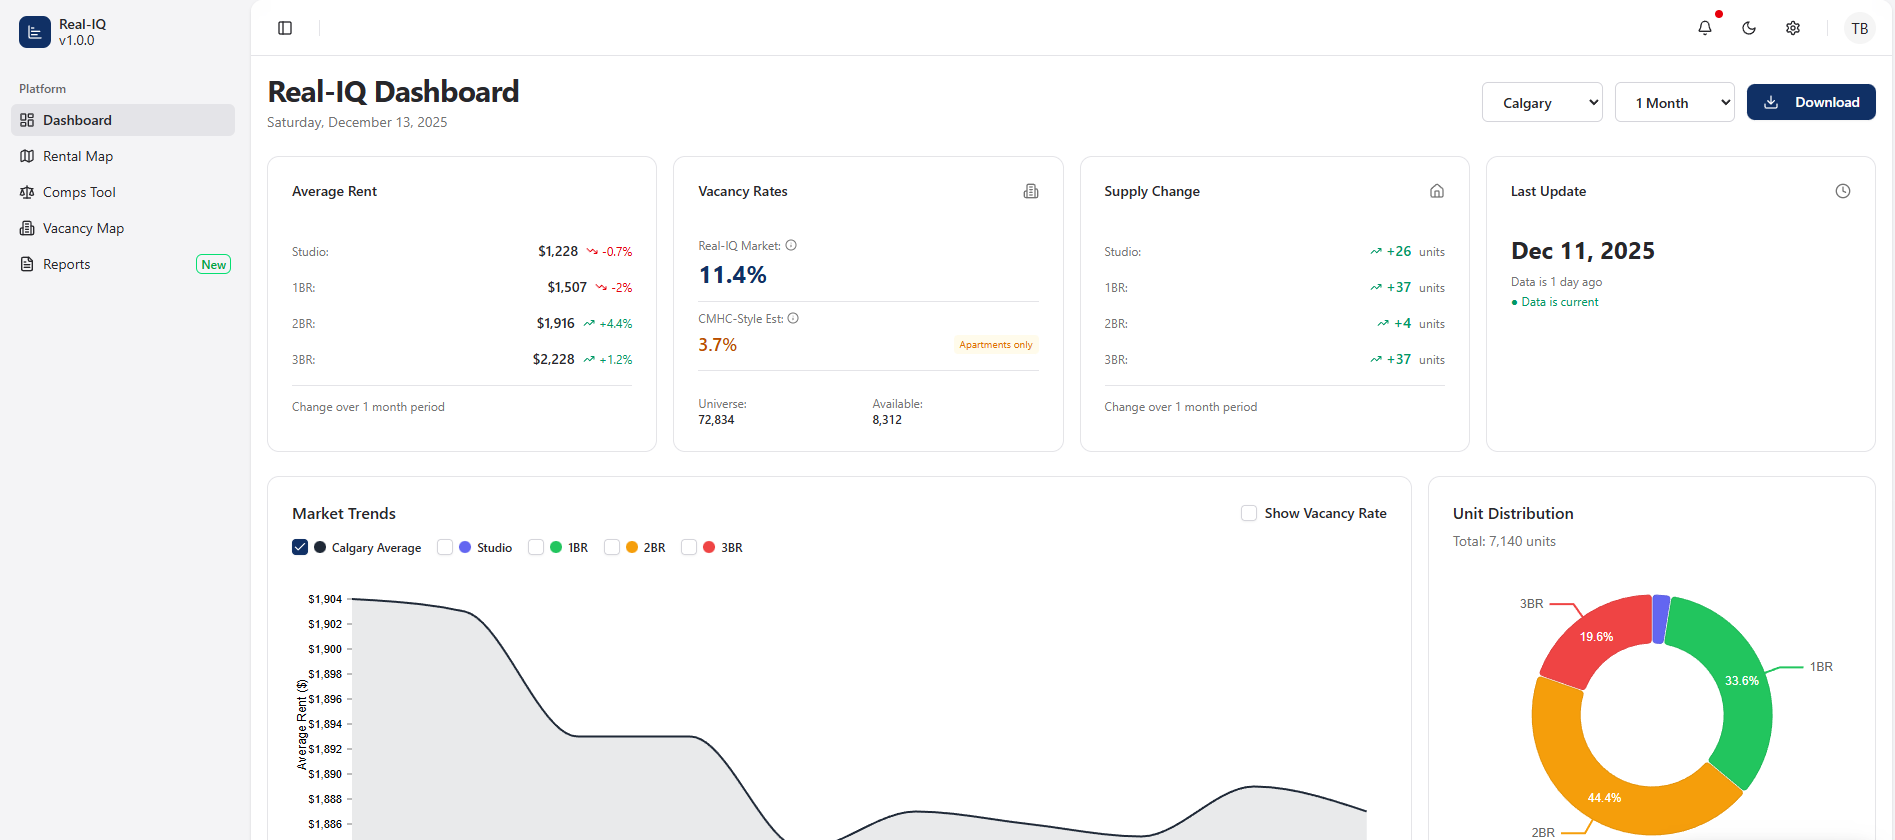Viewport: 1895px width, 840px height.
Task: Click the Available 8,312 value
Action: coord(887,420)
